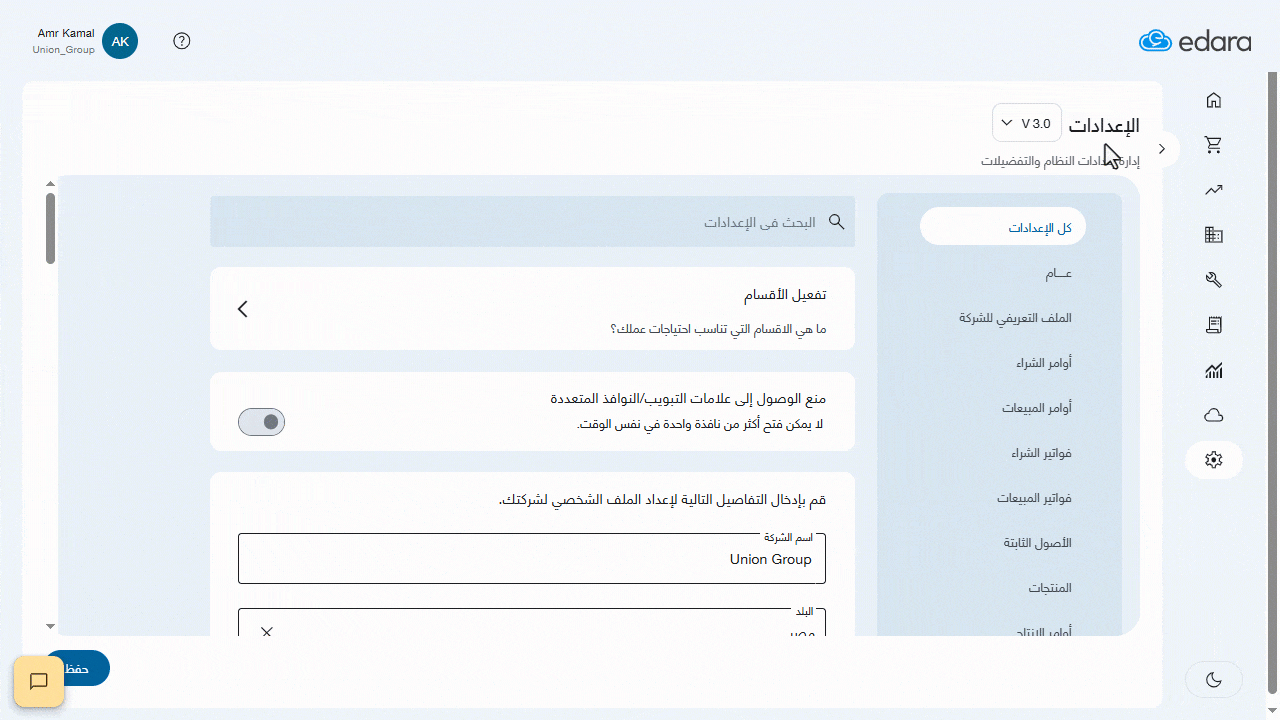1280x720 pixels.
Task: Click the حفظ save button
Action: [77, 668]
